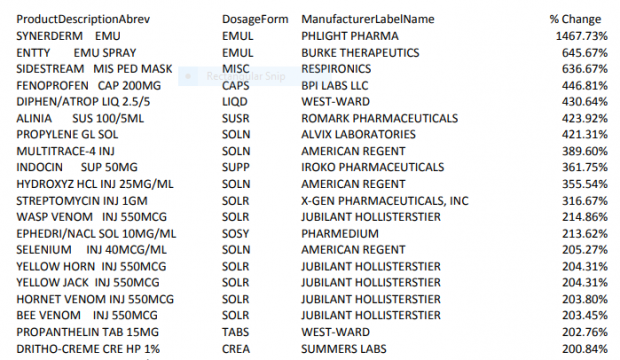This screenshot has height=360, width=620.
Task: Click the ManufacturerLabelName column header
Action: 368,19
